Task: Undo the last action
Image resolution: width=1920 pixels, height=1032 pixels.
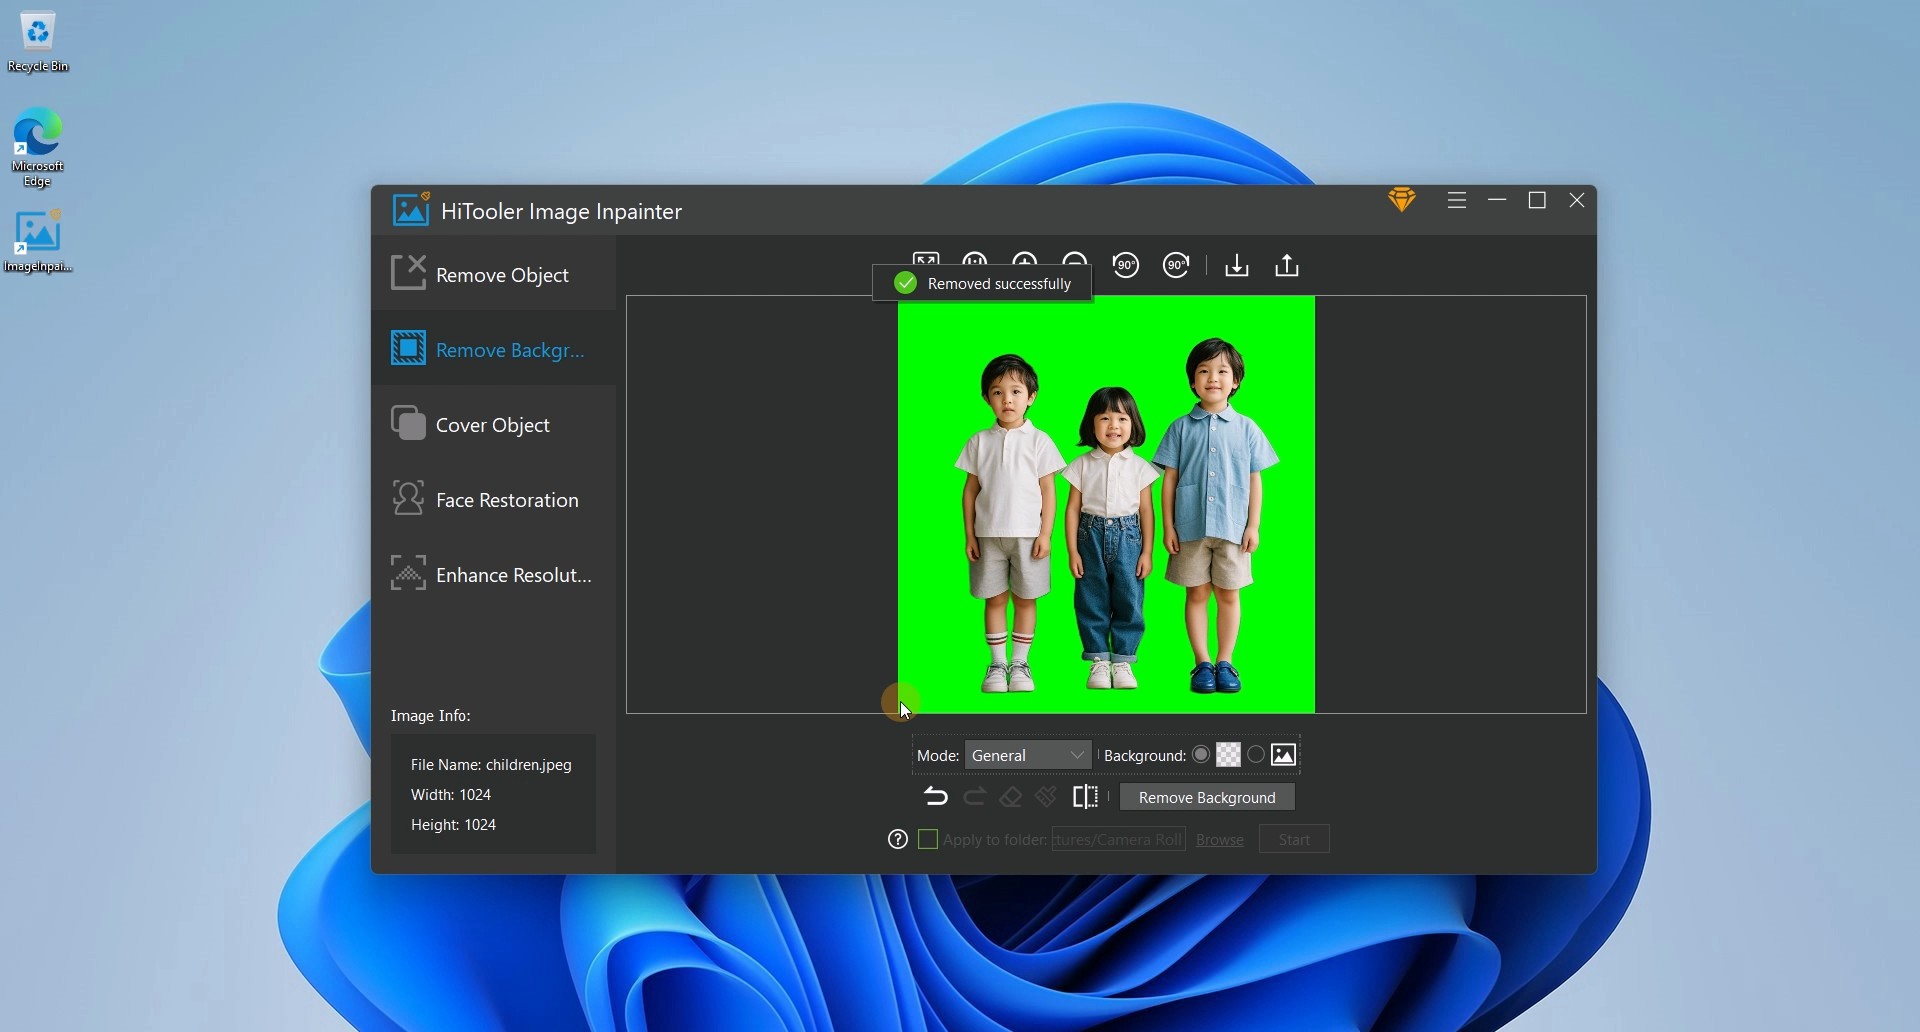Action: (x=936, y=797)
